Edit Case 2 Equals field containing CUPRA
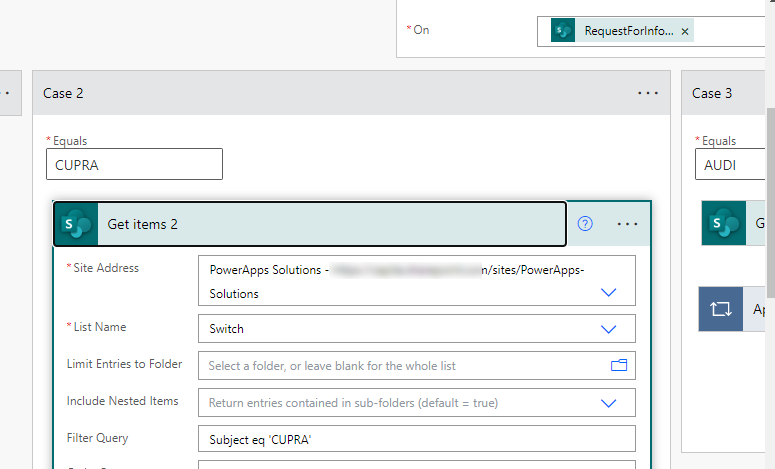Screen dimensions: 775x469 (x=134, y=164)
